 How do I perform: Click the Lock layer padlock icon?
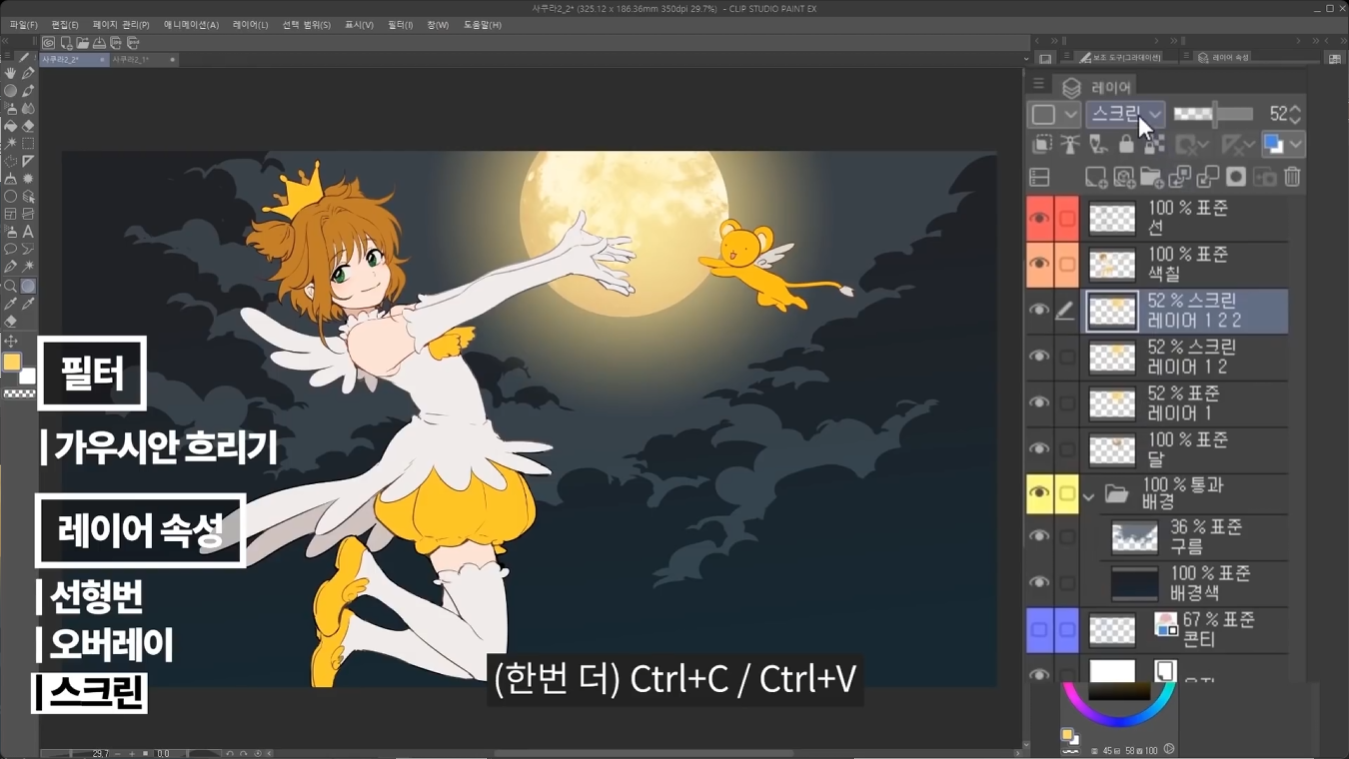point(1126,145)
